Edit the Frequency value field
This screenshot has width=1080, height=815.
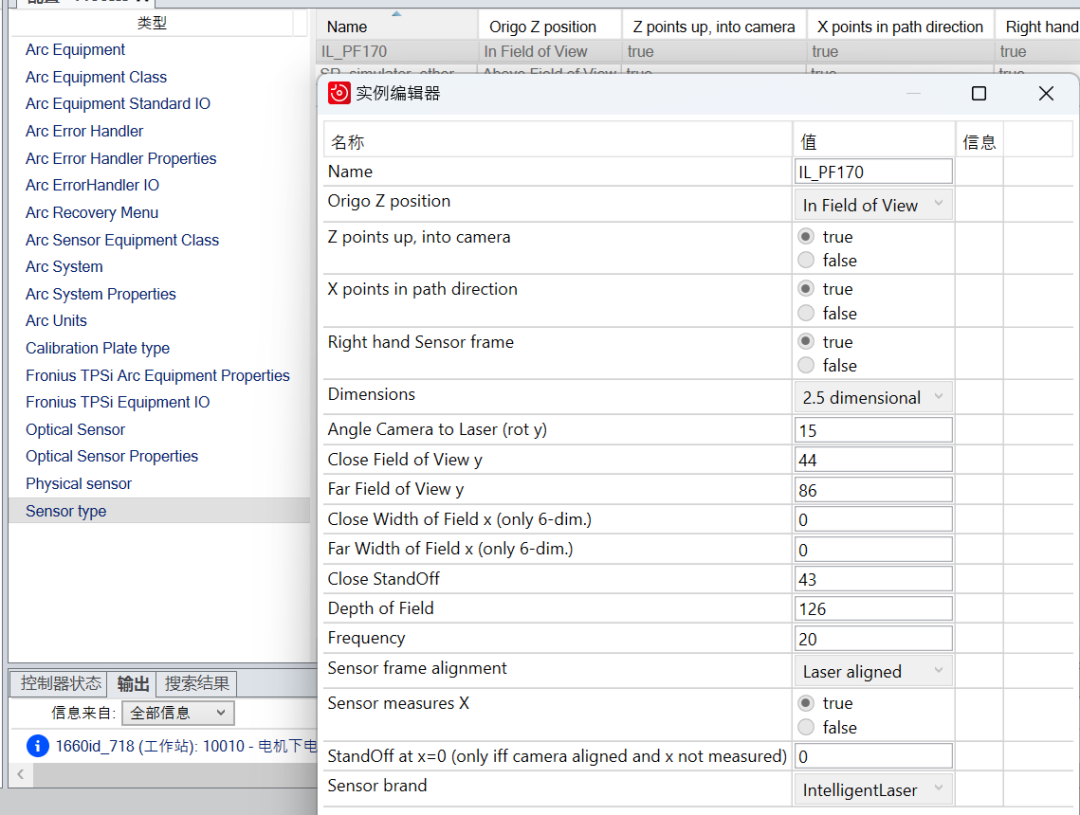click(x=873, y=639)
